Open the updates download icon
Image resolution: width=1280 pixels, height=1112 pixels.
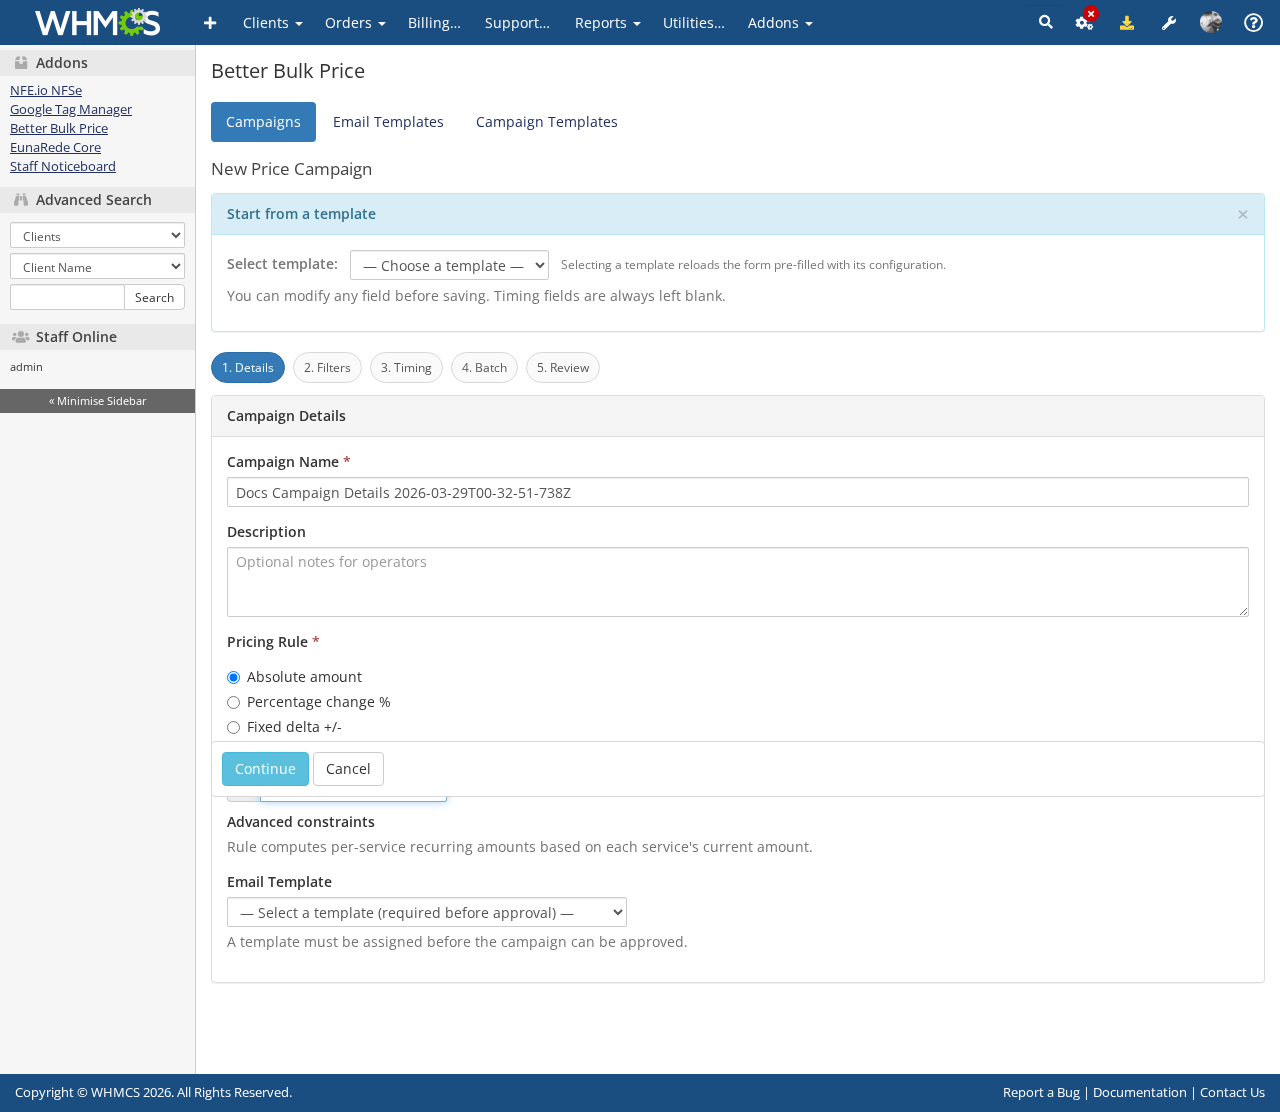coord(1126,21)
